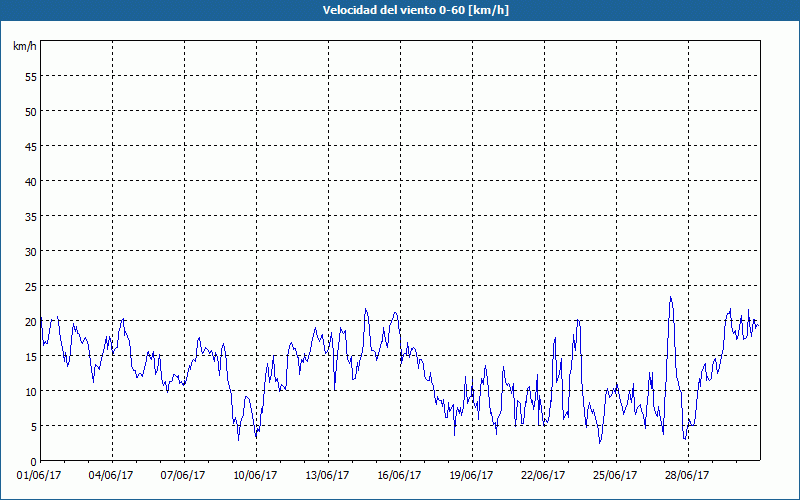The width and height of the screenshot is (800, 500).
Task: Click the date label 28/06/17
Action: tap(687, 476)
